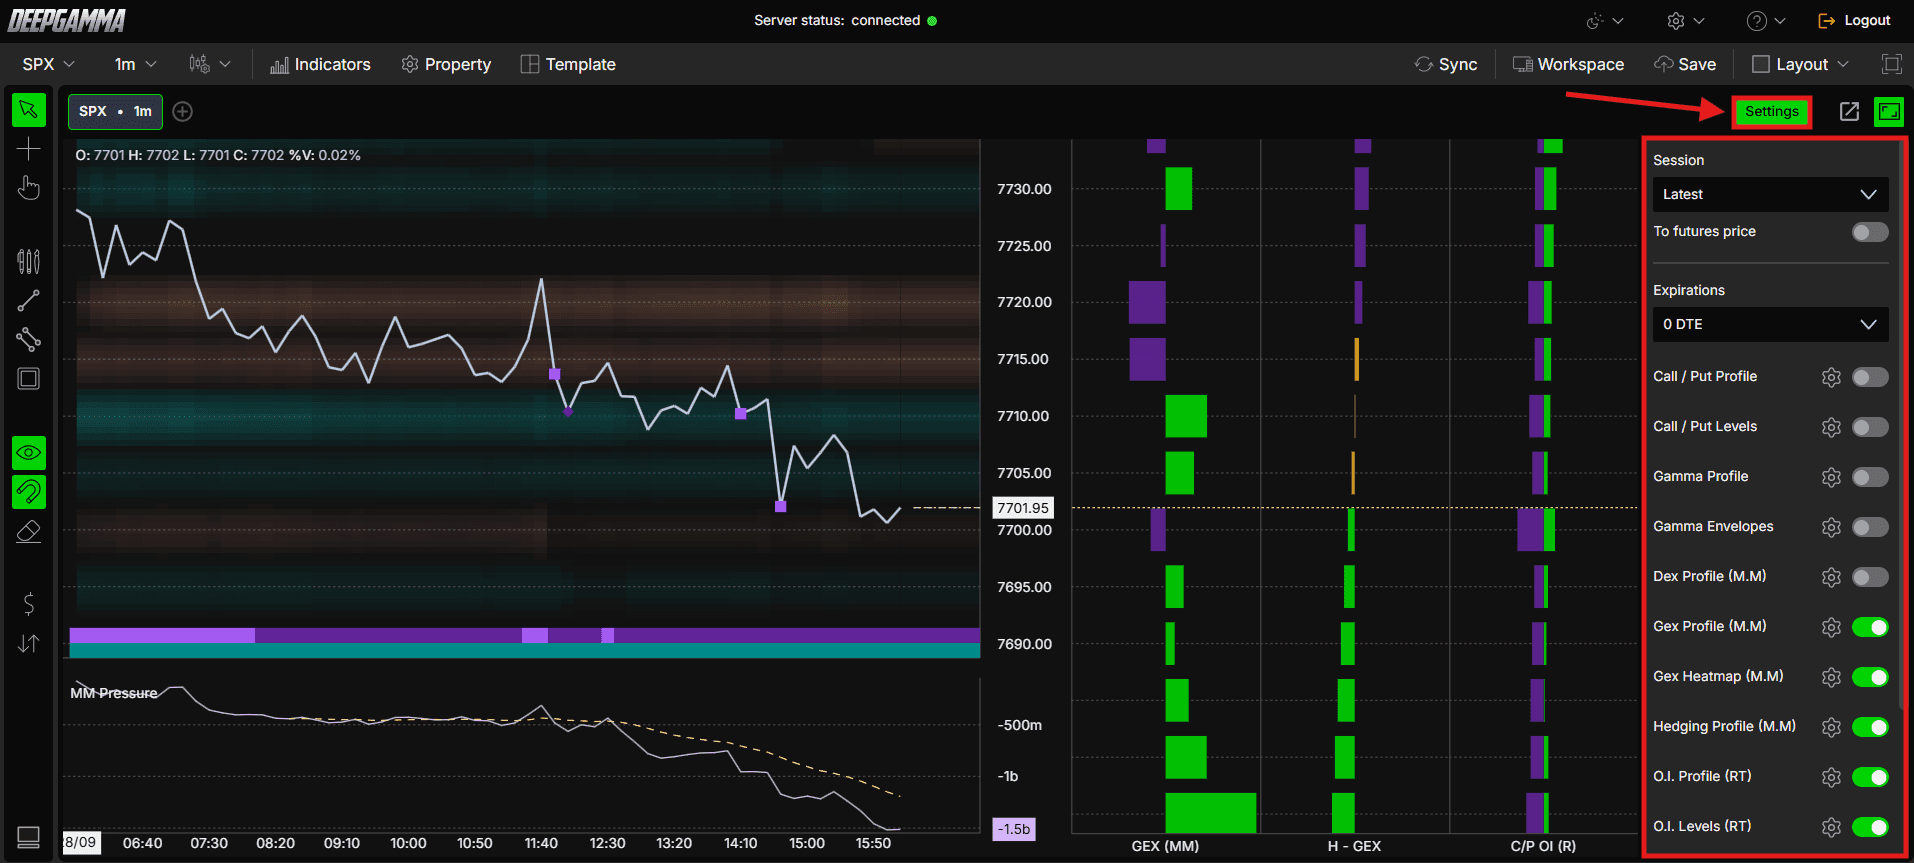Open the Template menu
Image resolution: width=1914 pixels, height=863 pixels.
point(568,64)
